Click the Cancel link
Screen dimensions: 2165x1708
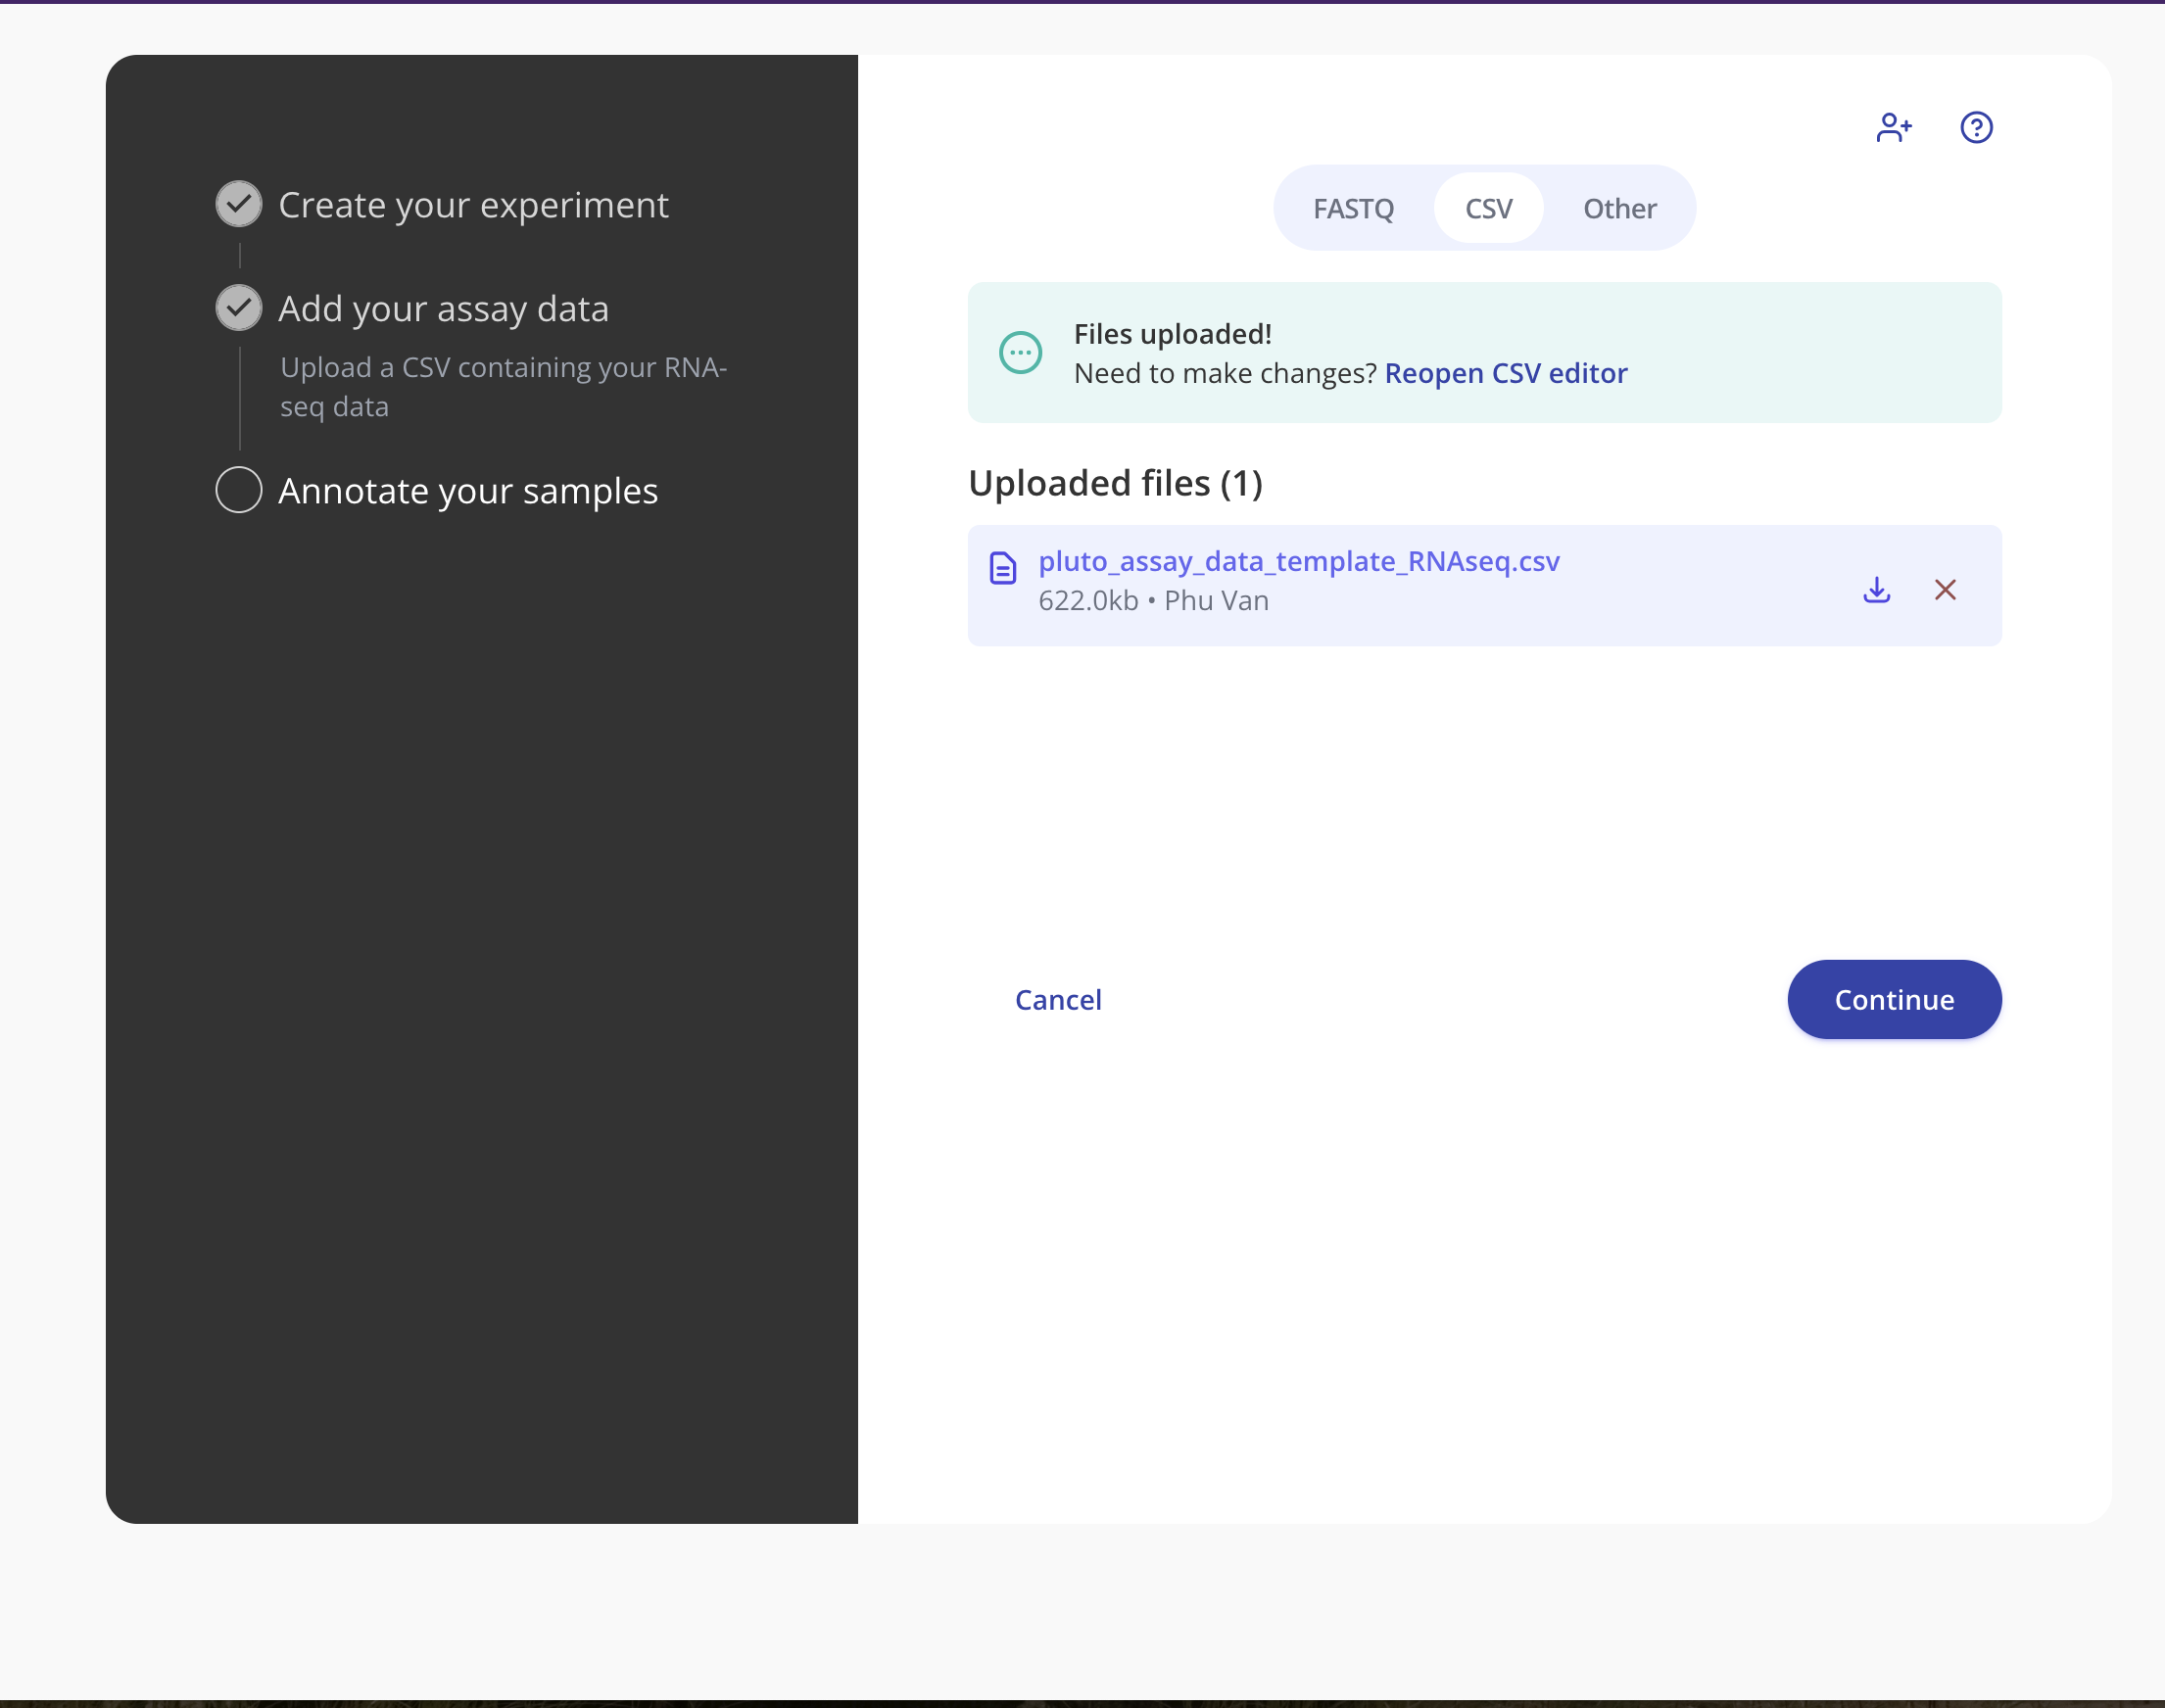coord(1057,999)
